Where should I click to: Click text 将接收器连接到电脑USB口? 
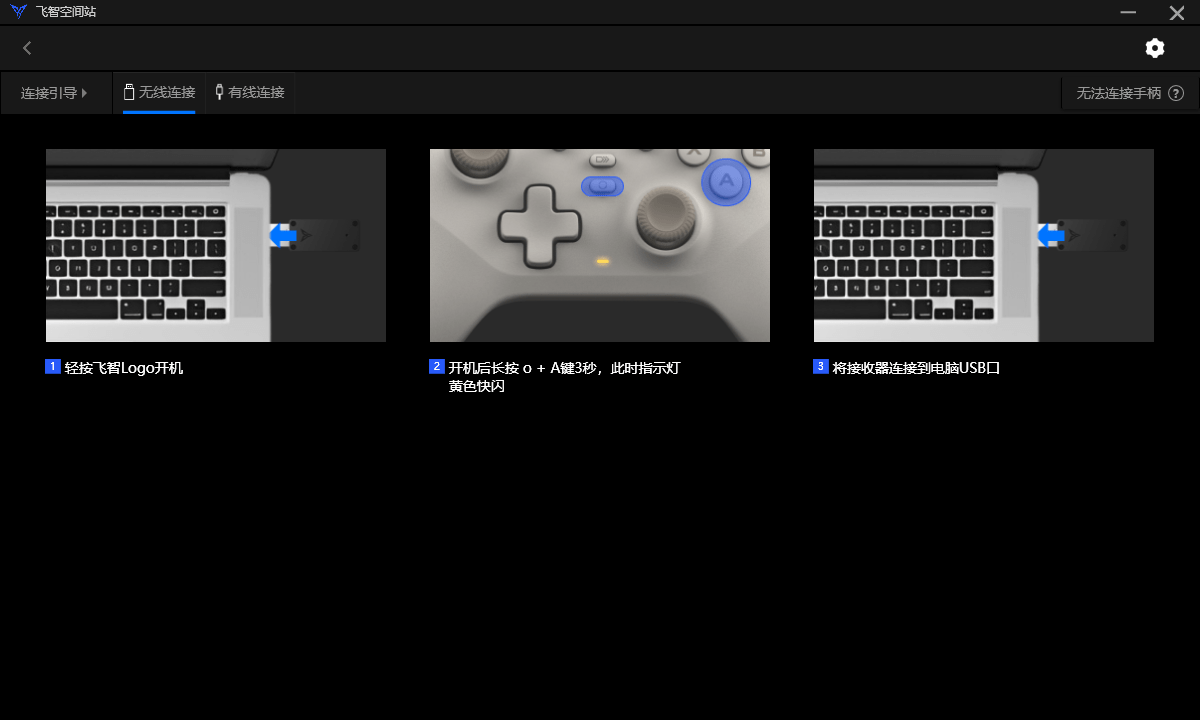pyautogui.click(x=916, y=368)
